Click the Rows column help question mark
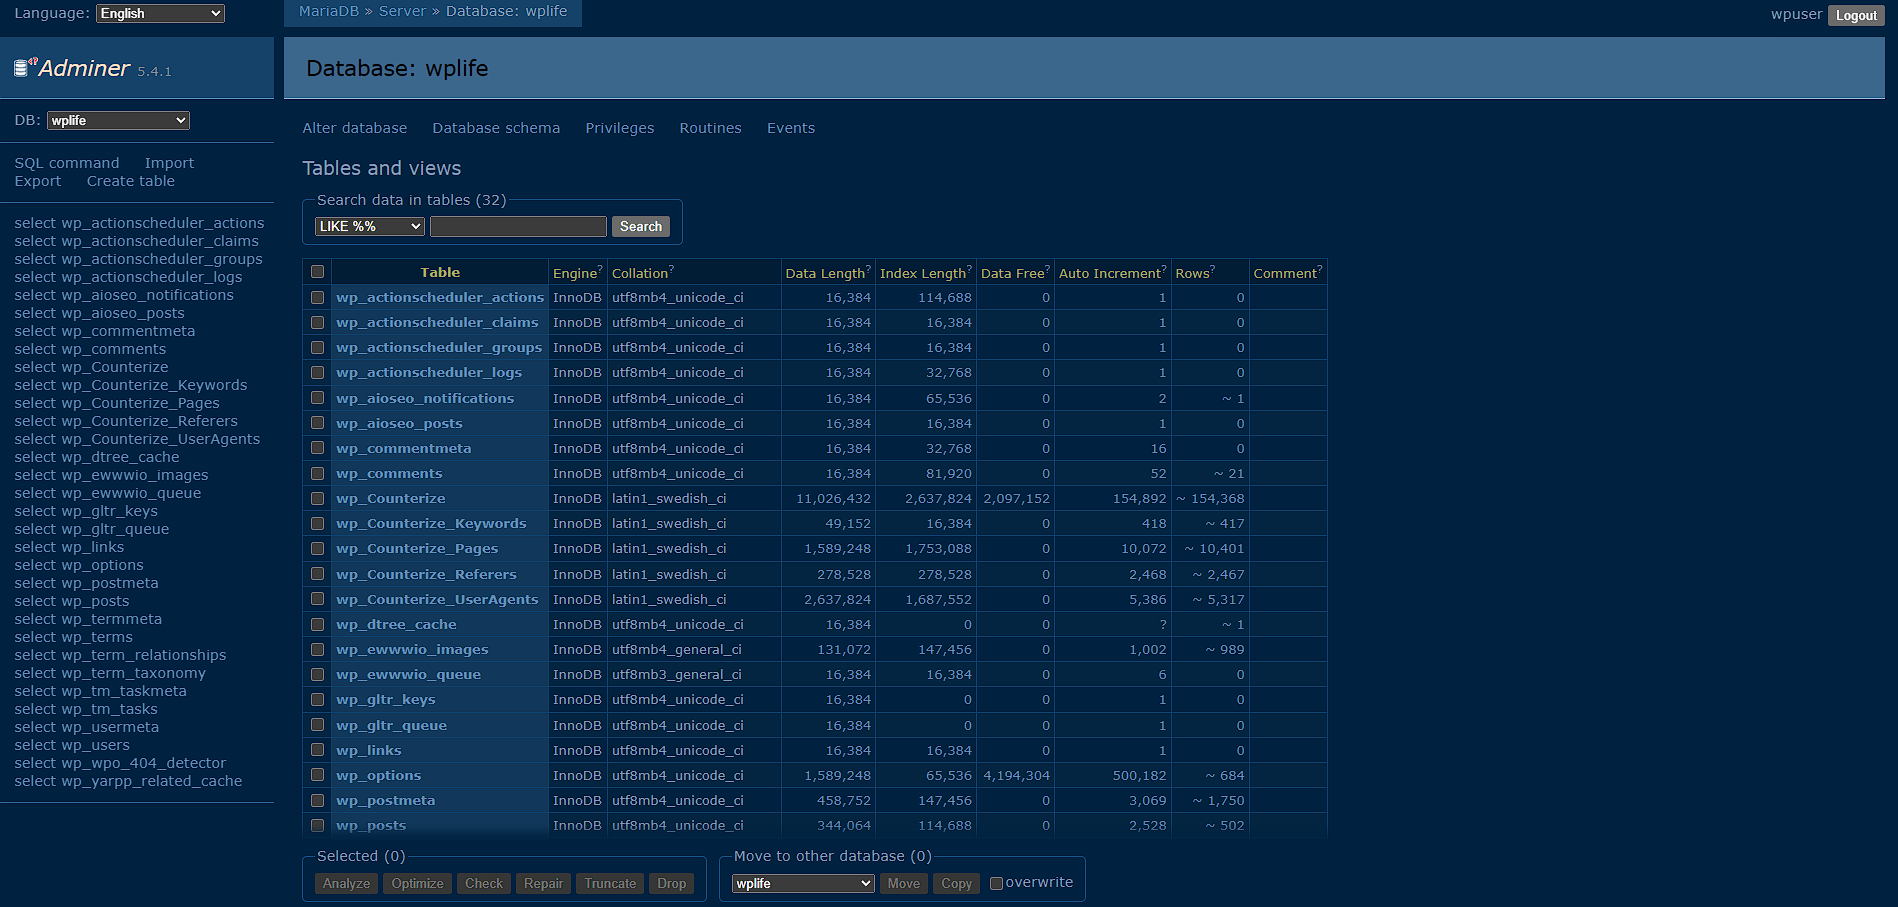 click(1213, 269)
